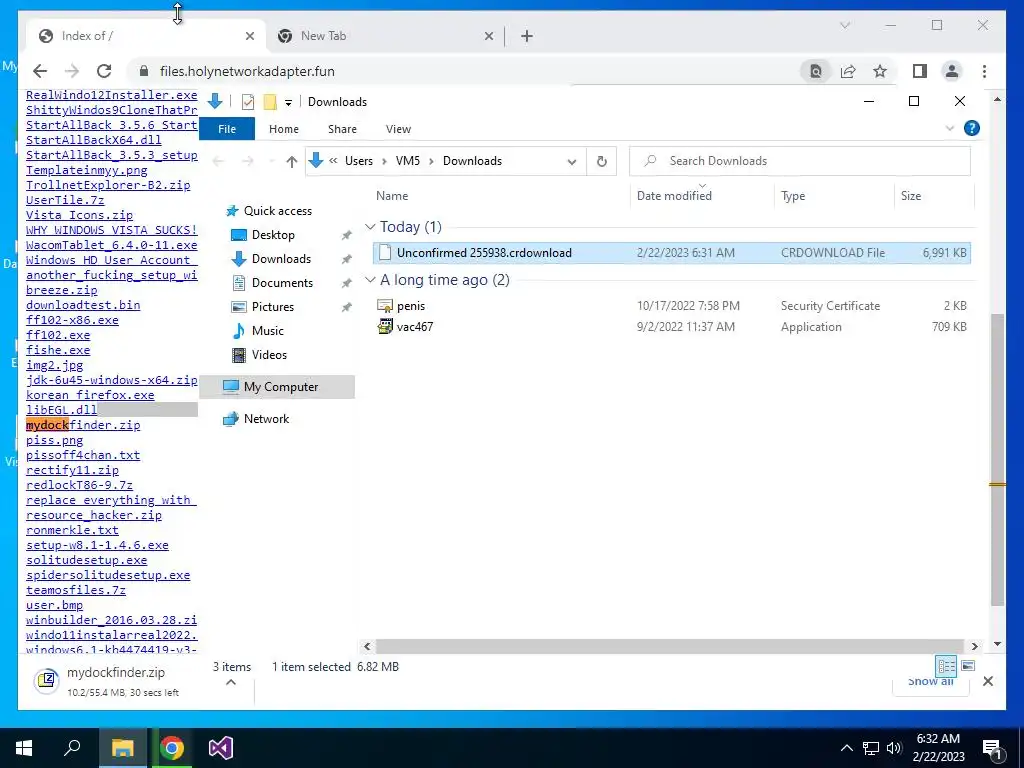This screenshot has height=768, width=1024.
Task: Reload the Chrome page
Action: [104, 71]
